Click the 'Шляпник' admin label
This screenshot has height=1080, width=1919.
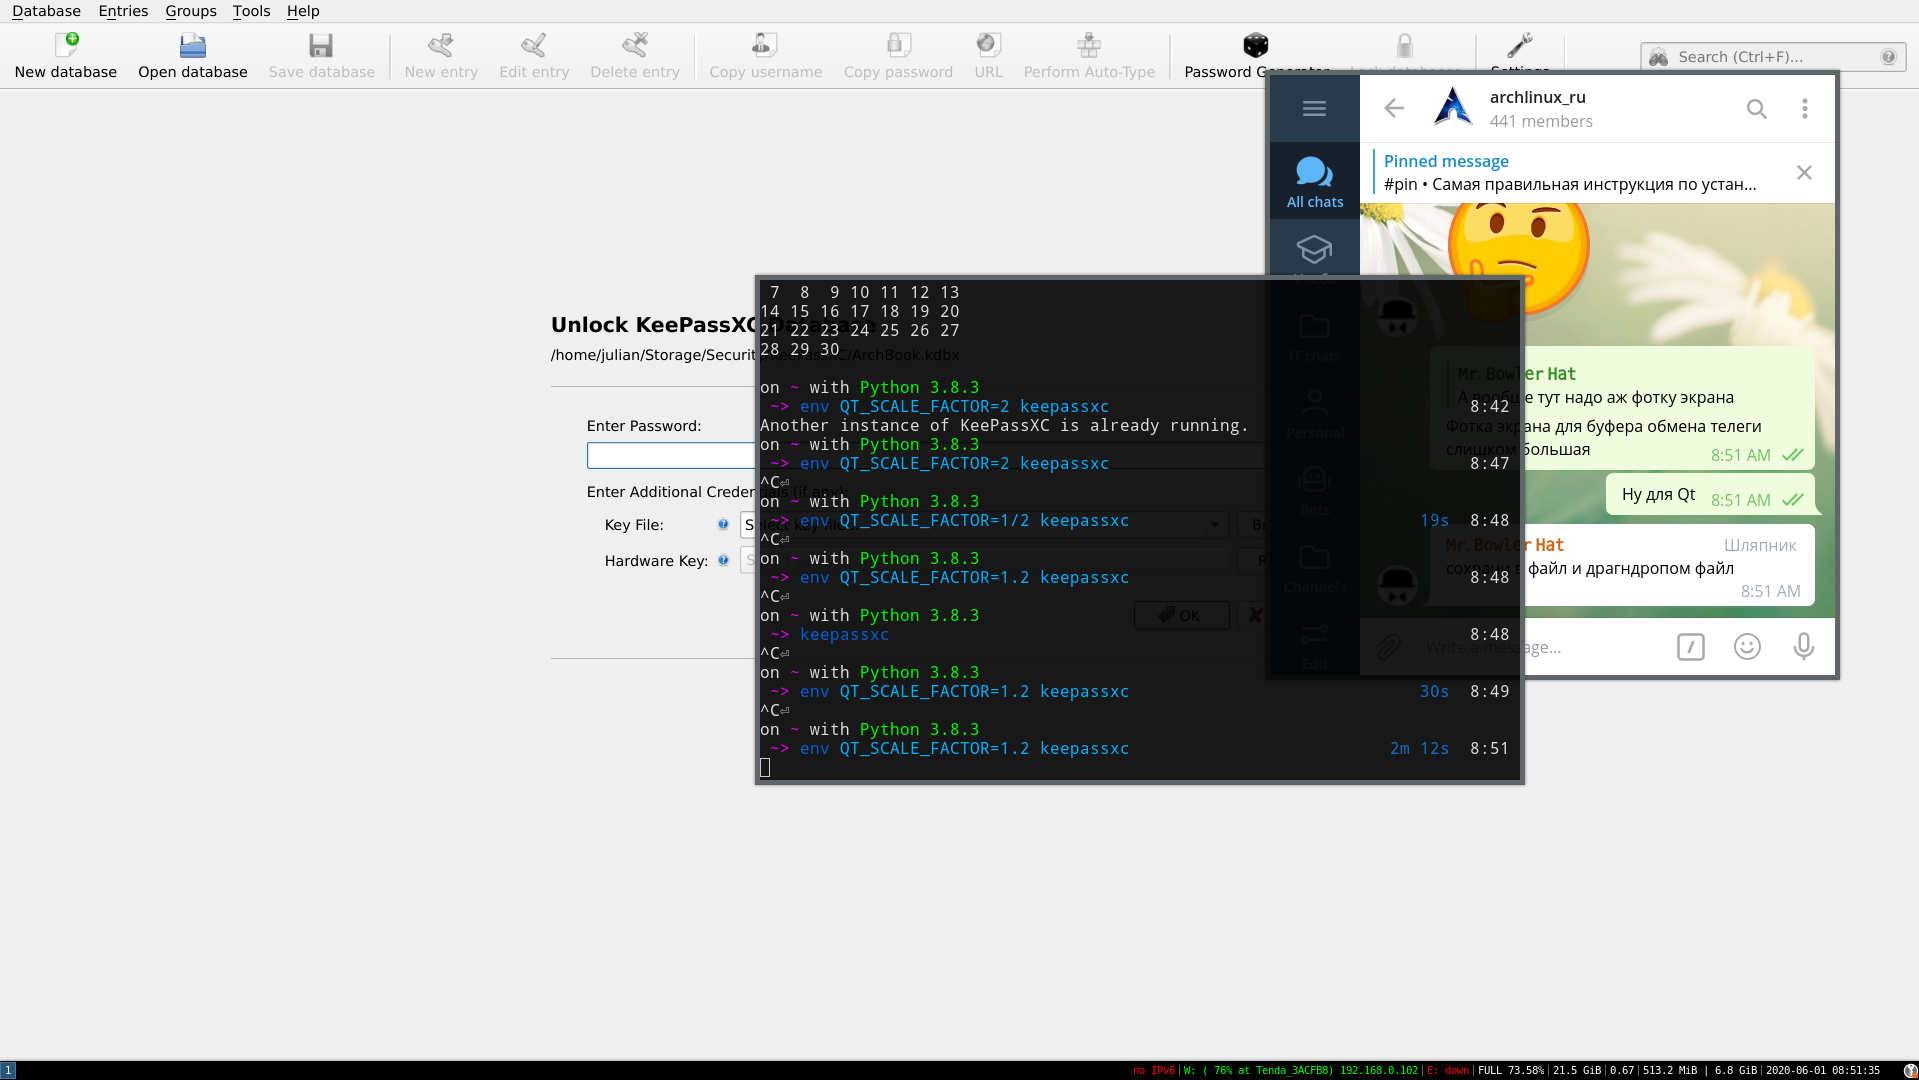tap(1759, 545)
